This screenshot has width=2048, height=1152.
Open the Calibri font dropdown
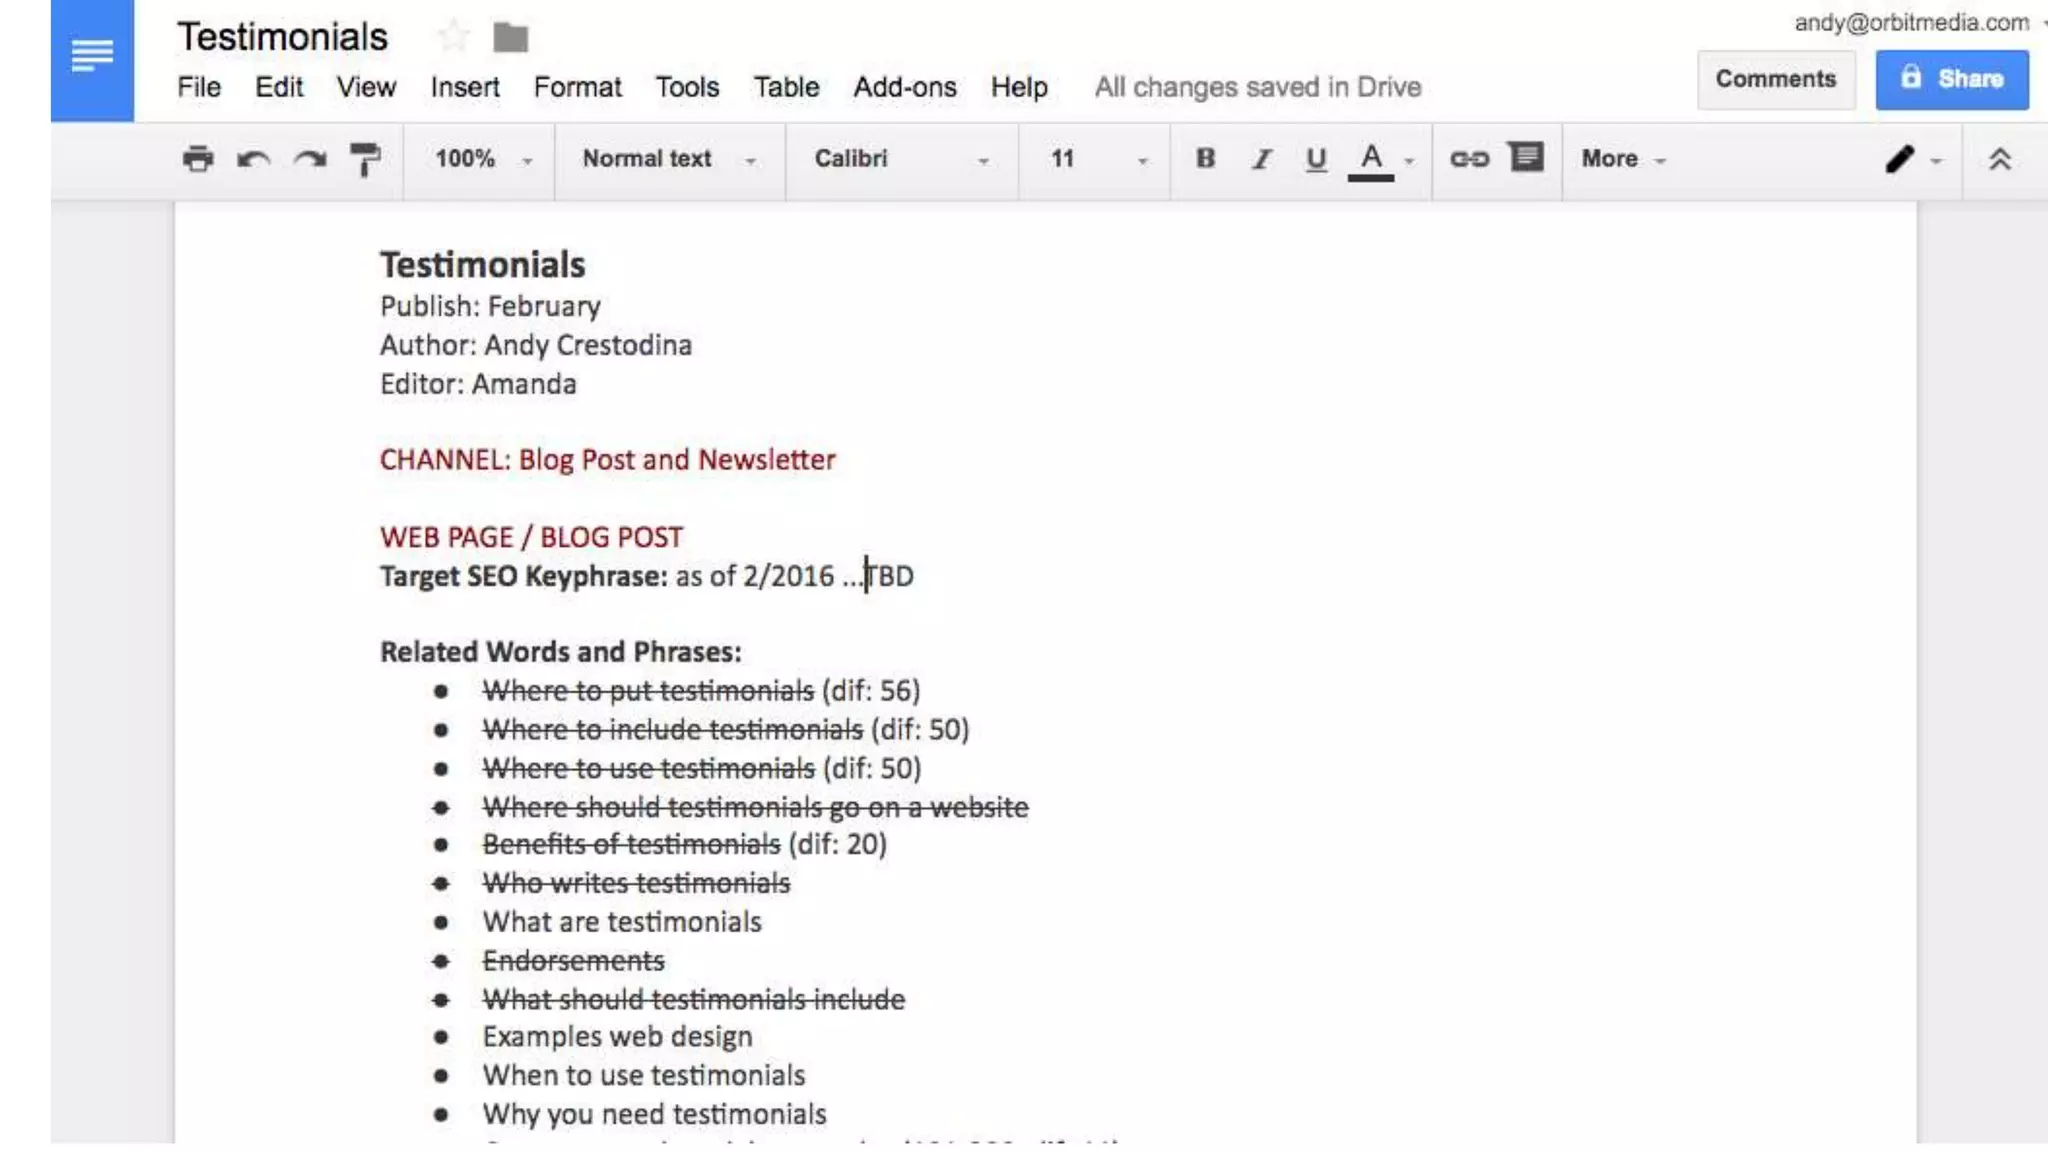(900, 159)
